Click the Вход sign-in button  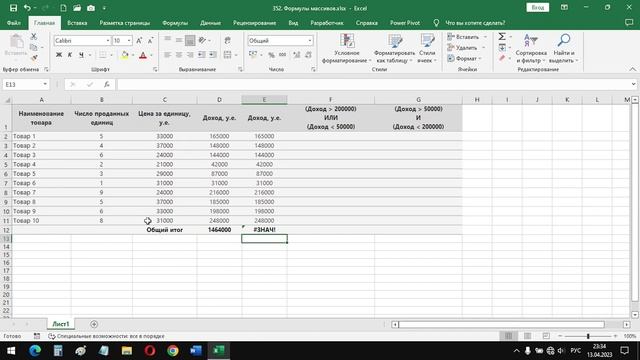pos(538,8)
